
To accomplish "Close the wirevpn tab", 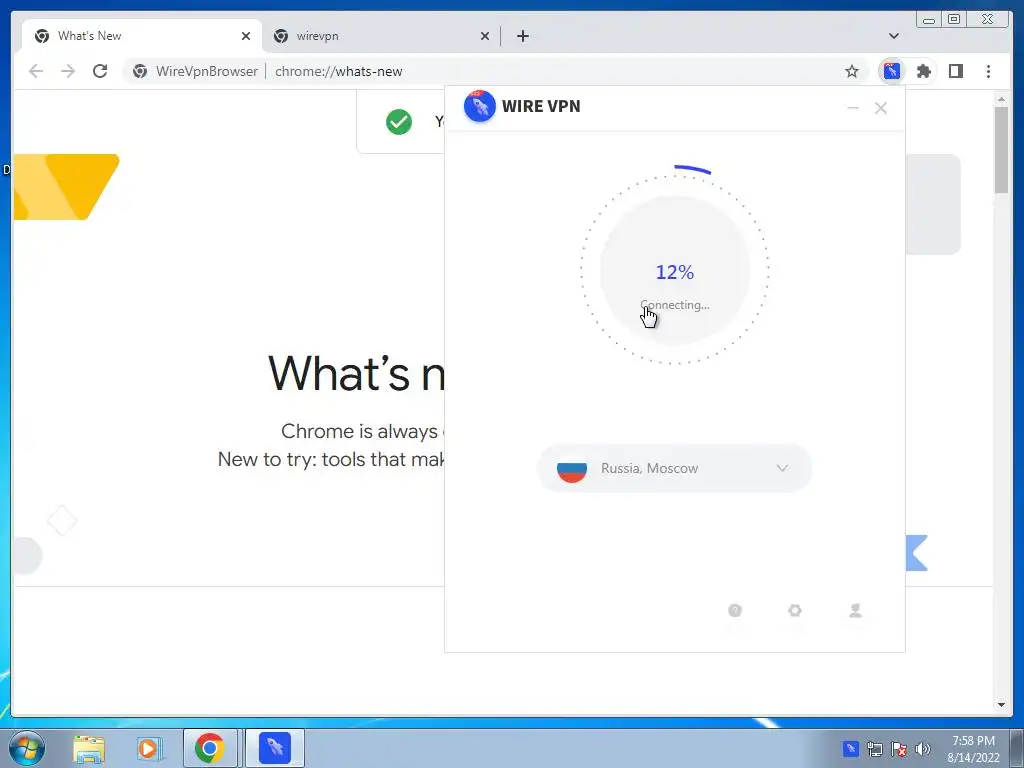I will tap(485, 36).
